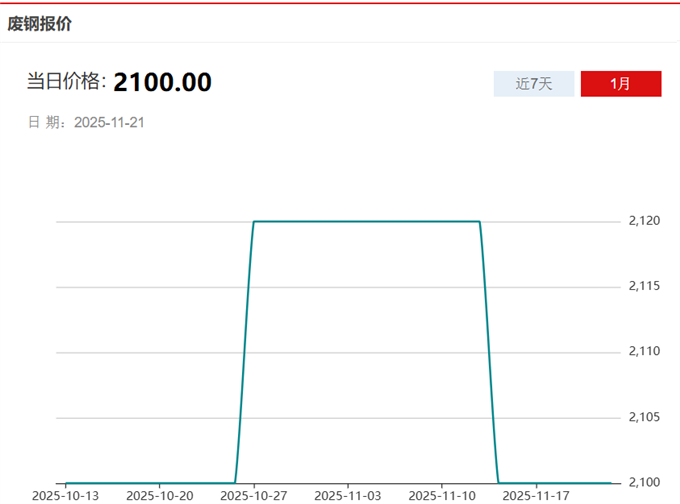Select the 2,110 y-axis value label

pos(644,352)
